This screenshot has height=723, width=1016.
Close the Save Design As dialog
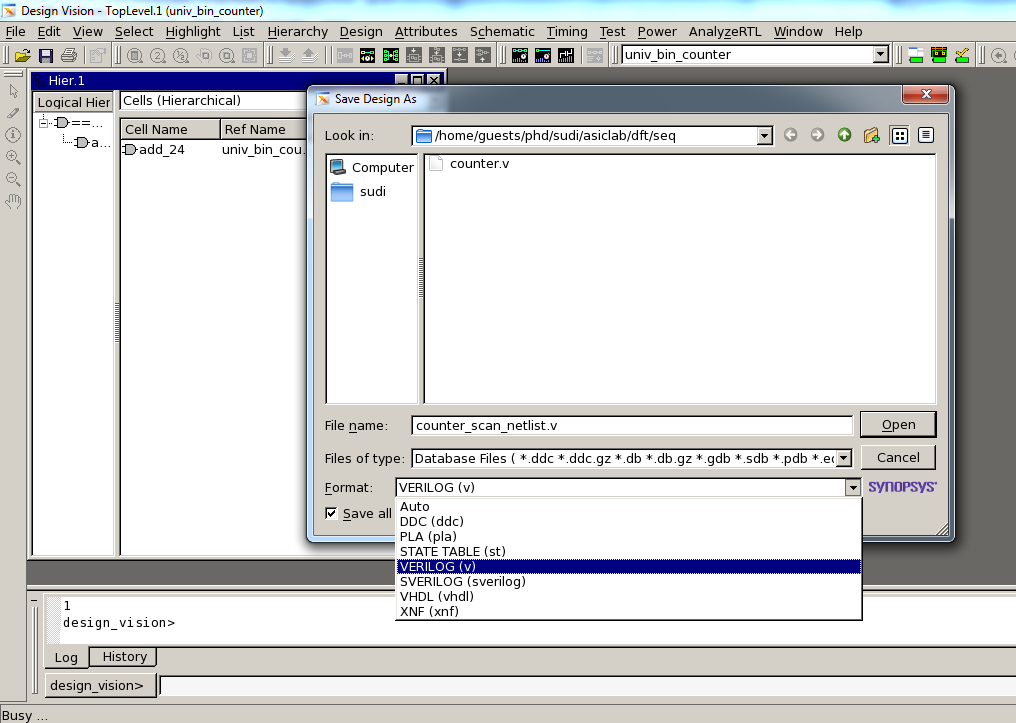(x=925, y=94)
